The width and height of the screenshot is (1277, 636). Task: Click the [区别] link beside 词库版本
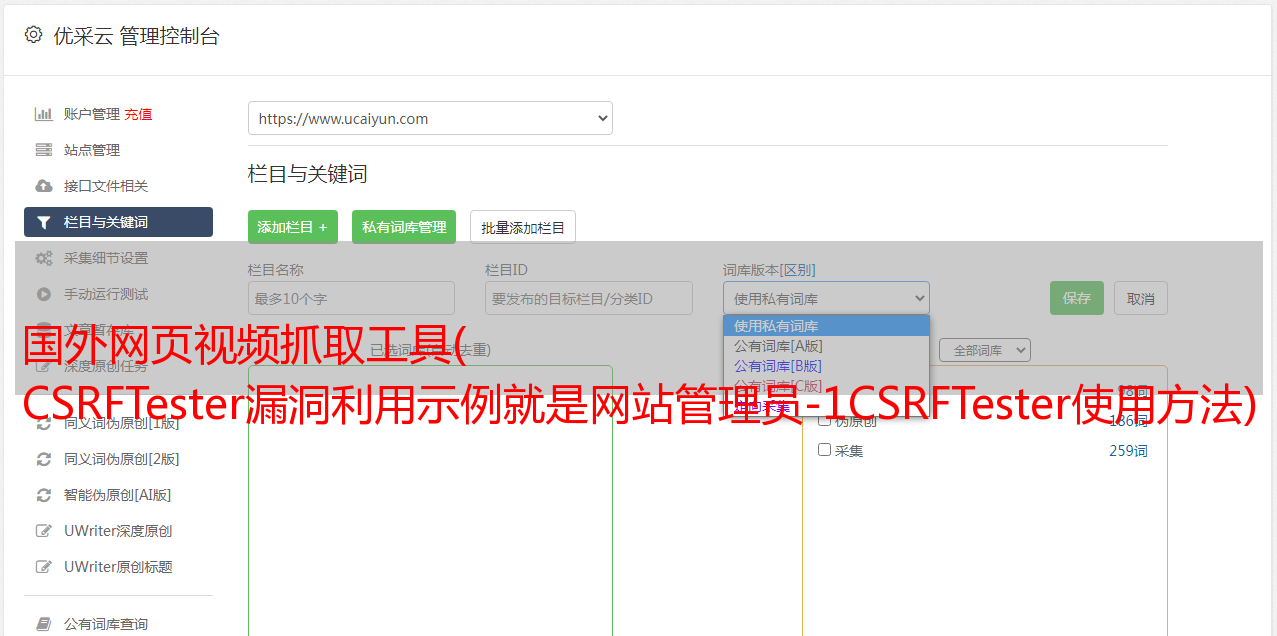pos(798,270)
